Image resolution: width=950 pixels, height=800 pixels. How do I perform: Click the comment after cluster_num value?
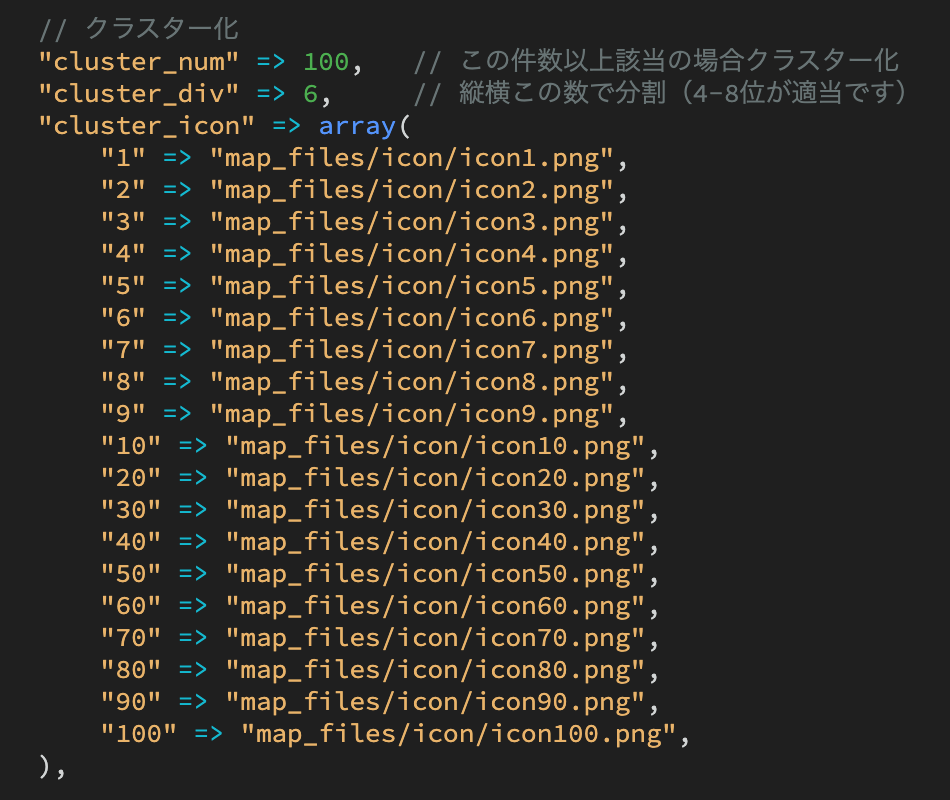tap(656, 61)
